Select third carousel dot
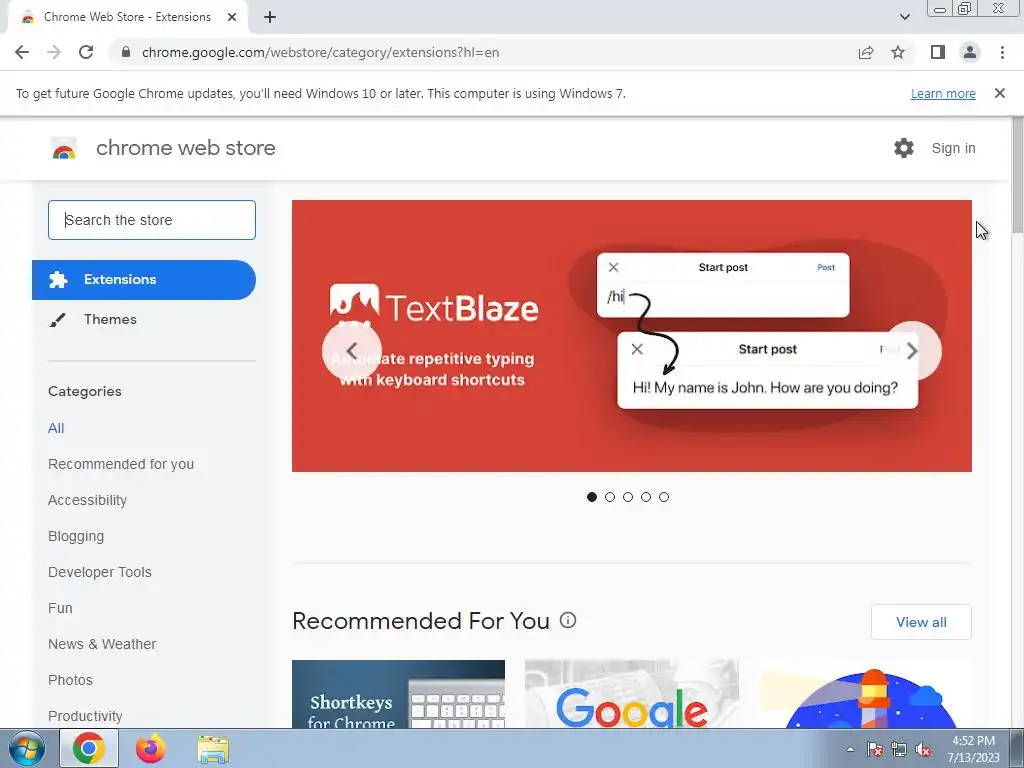The height and width of the screenshot is (768, 1024). (628, 497)
